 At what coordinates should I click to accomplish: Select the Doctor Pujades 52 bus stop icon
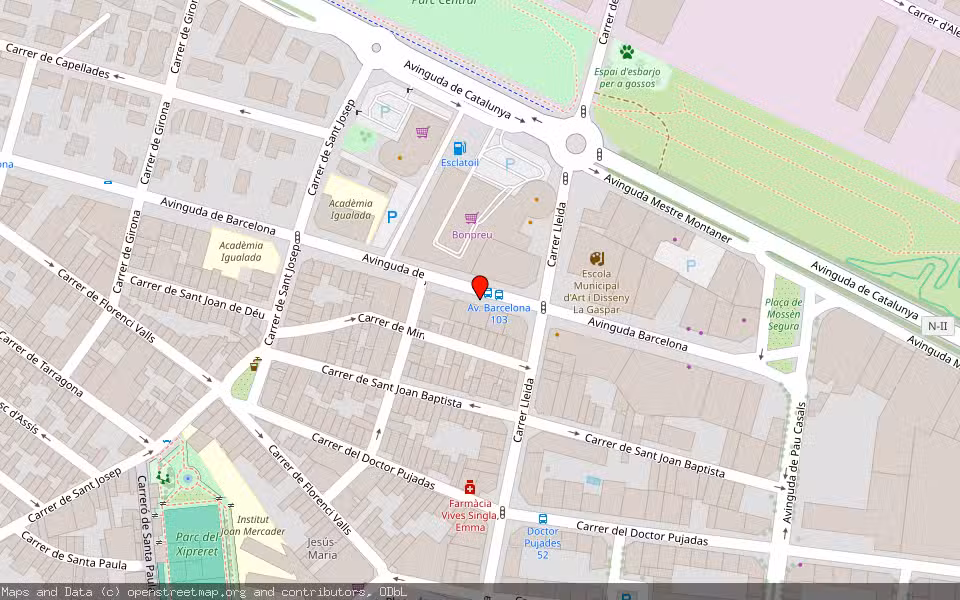542,519
